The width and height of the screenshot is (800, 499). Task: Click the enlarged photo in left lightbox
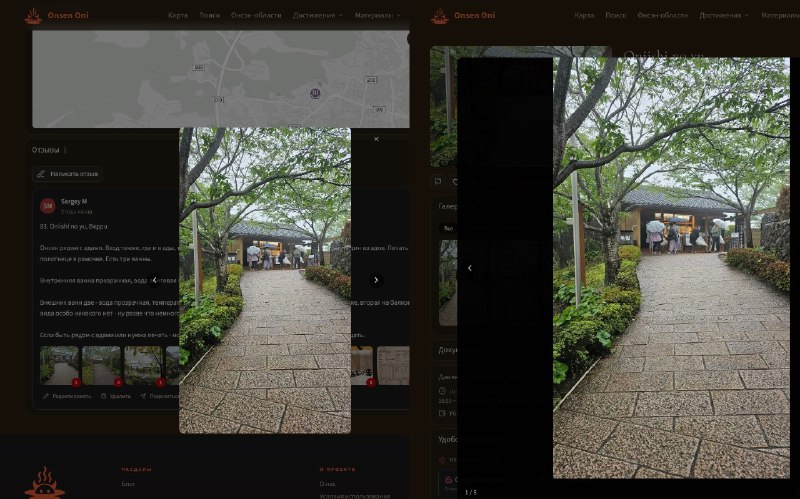tap(265, 280)
